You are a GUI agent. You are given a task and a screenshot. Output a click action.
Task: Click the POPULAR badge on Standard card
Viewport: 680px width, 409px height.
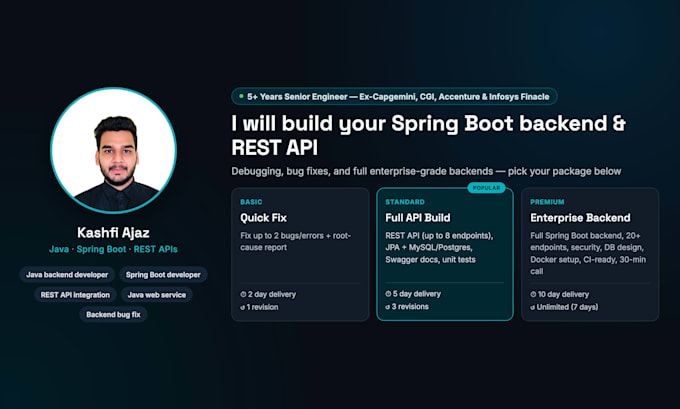[x=486, y=188]
